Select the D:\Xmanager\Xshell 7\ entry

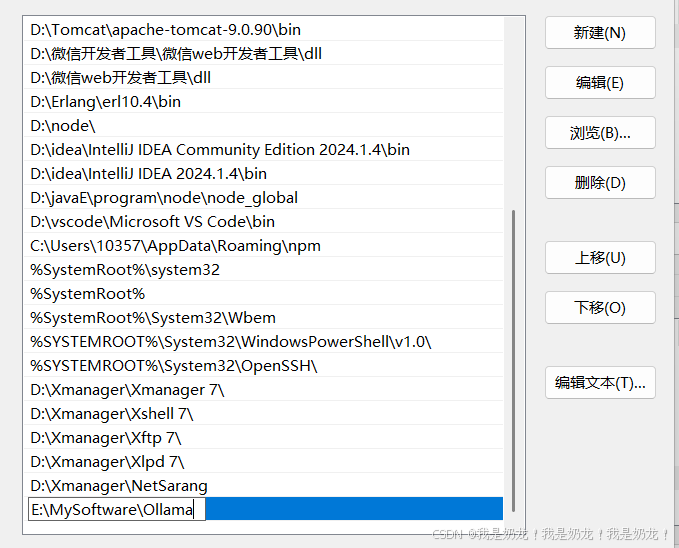[x=263, y=414]
